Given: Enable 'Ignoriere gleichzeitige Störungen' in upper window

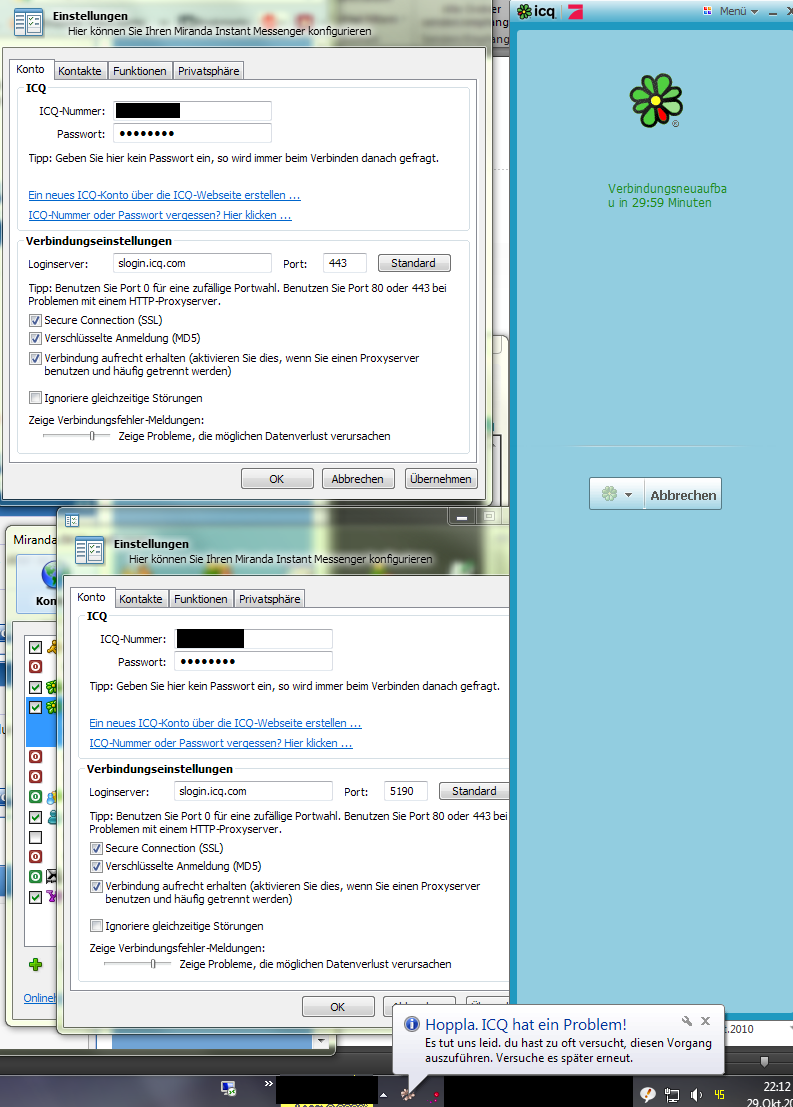Looking at the screenshot, I should (x=35, y=398).
